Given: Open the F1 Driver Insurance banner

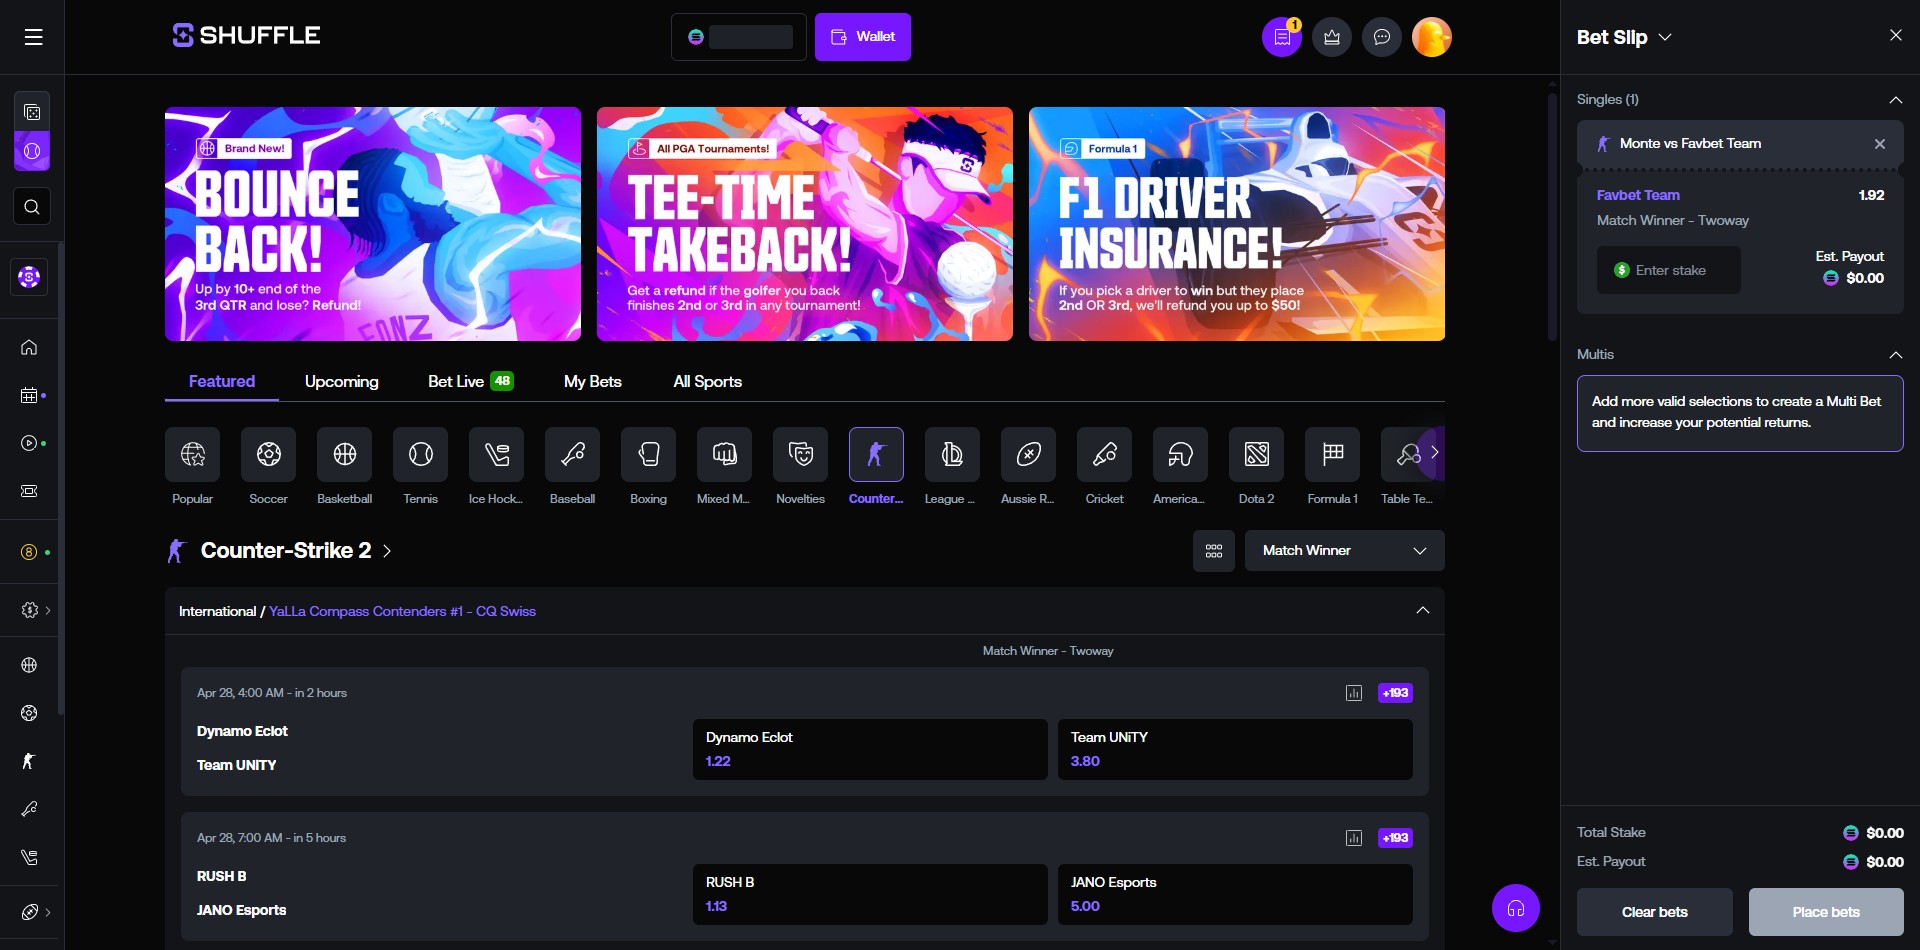Looking at the screenshot, I should coord(1237,224).
